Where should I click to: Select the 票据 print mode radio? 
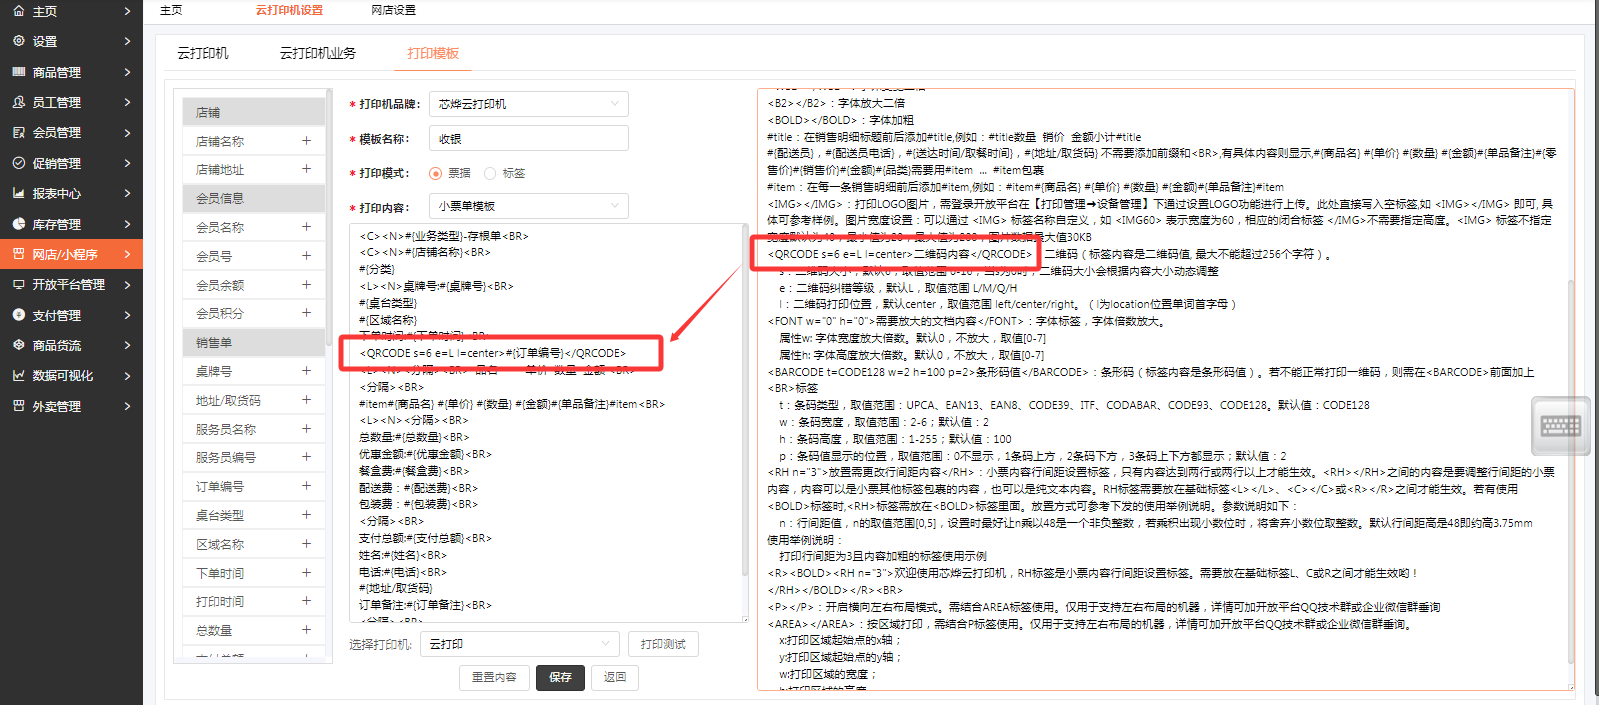[435, 174]
